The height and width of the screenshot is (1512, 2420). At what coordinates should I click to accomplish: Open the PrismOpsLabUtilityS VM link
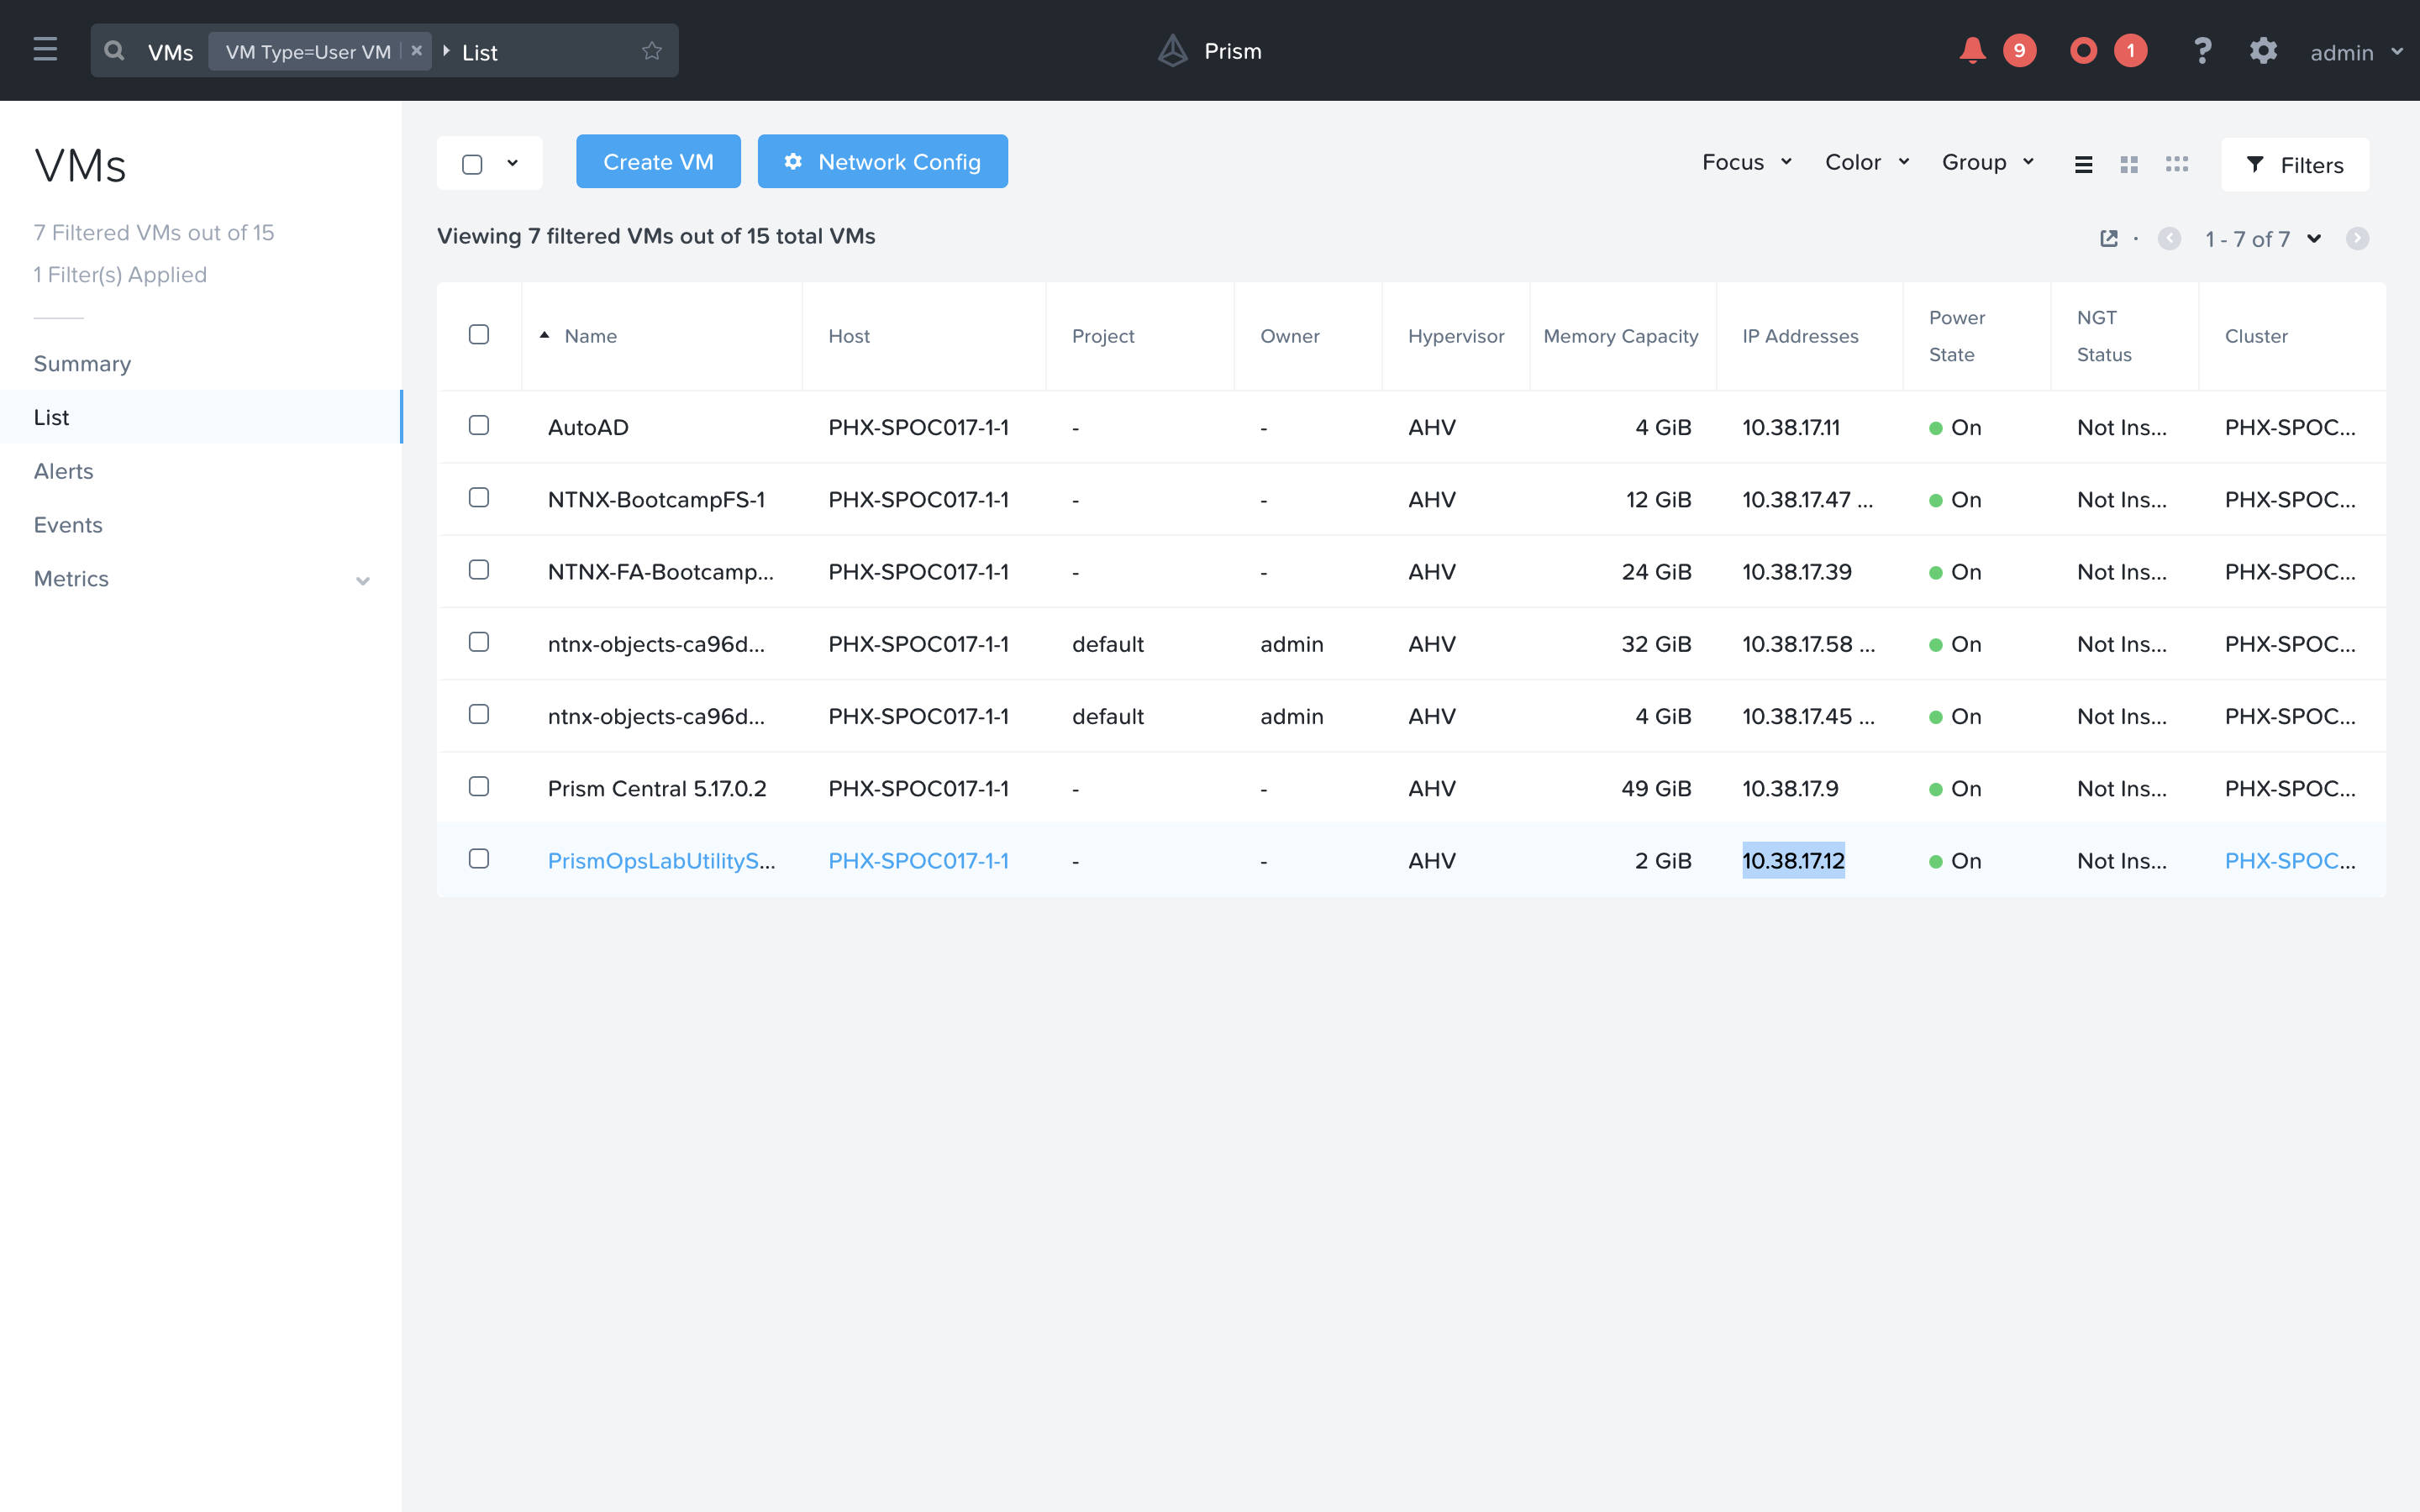point(661,861)
